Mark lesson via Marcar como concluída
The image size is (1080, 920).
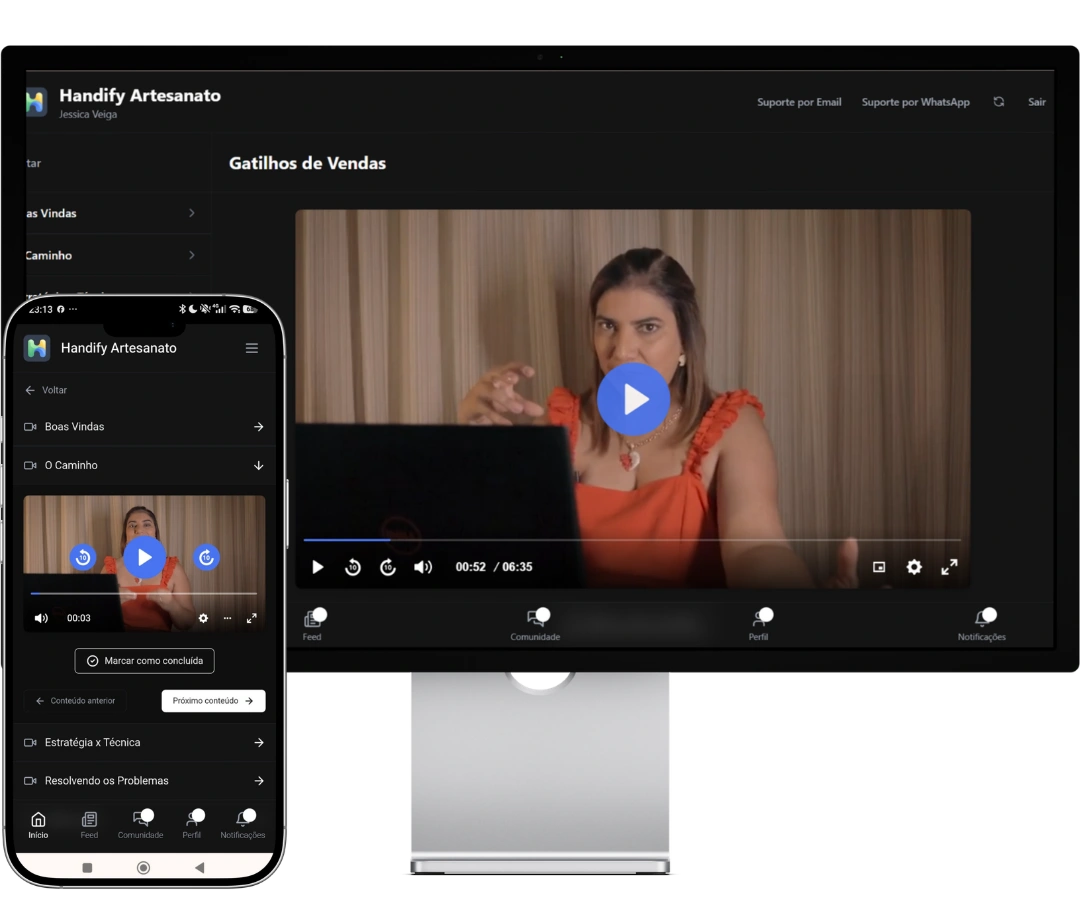pos(145,660)
